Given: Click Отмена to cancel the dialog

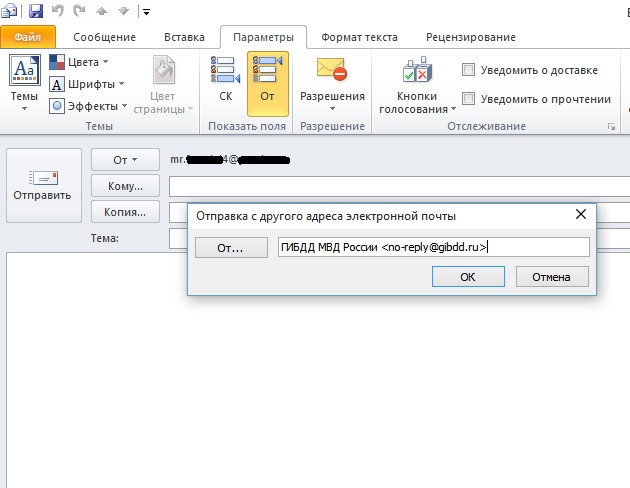Looking at the screenshot, I should (x=551, y=277).
